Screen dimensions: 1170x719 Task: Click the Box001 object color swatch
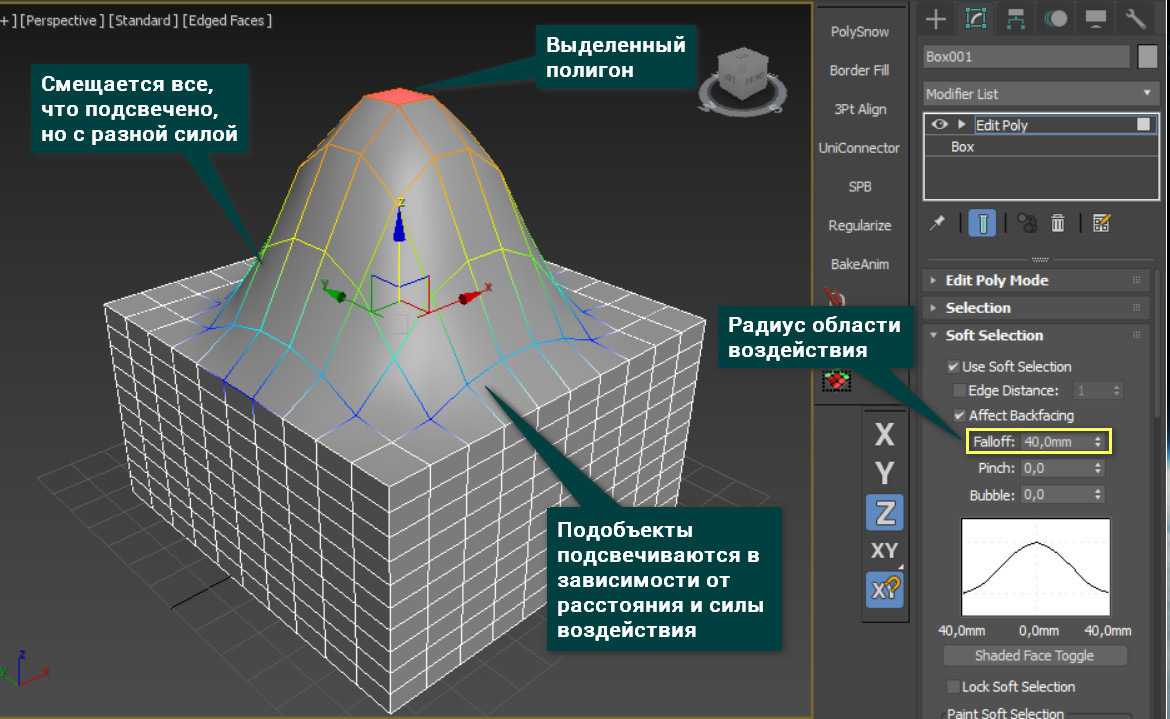[1147, 57]
